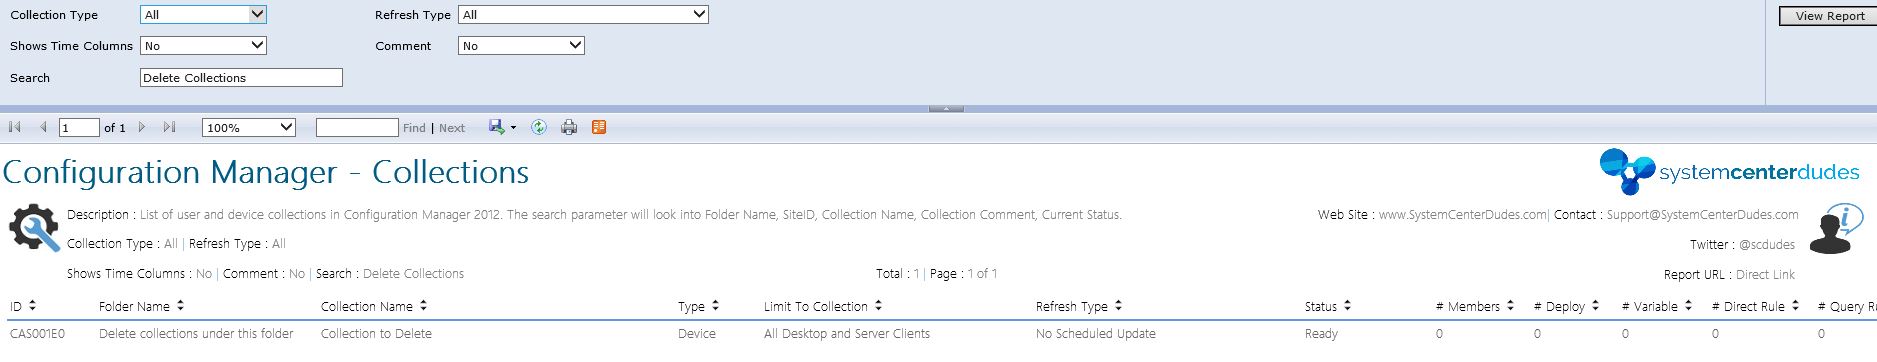Toggle sort on Status column

point(1347,306)
